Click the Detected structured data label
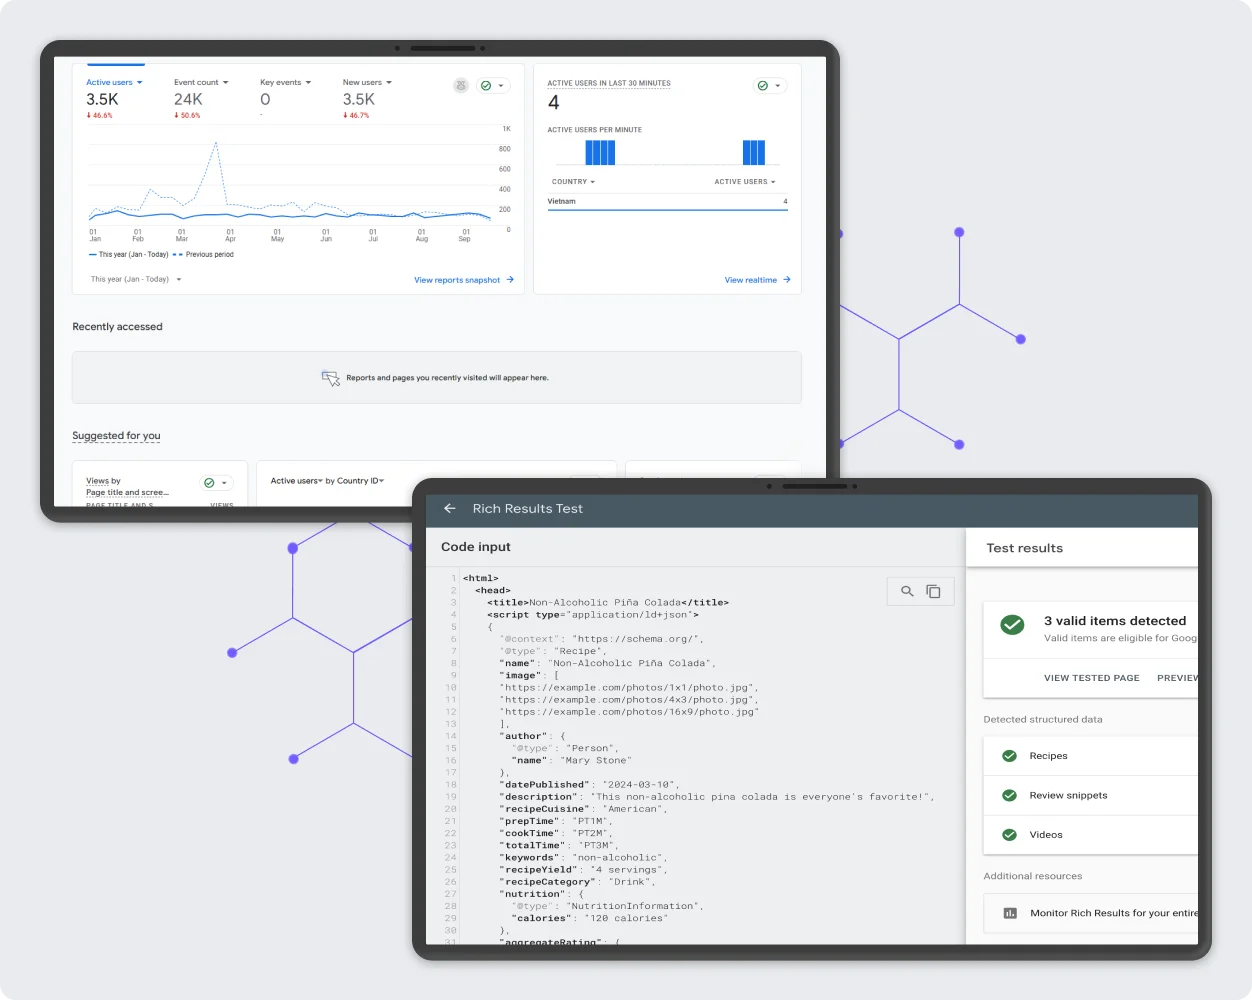 point(1043,719)
